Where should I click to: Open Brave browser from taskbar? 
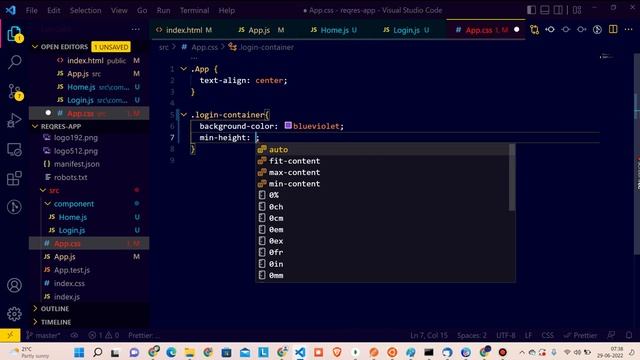pos(337,352)
